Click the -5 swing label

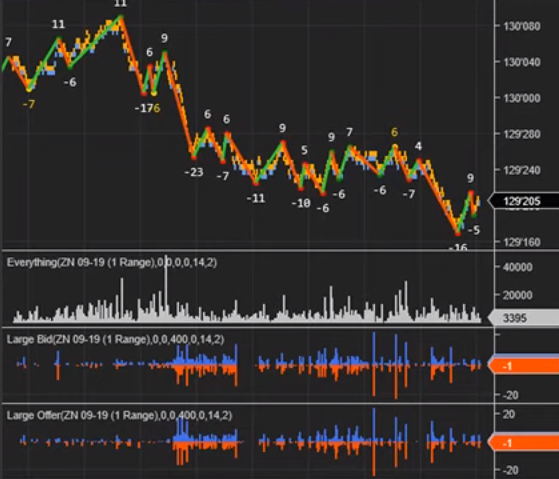coord(474,230)
